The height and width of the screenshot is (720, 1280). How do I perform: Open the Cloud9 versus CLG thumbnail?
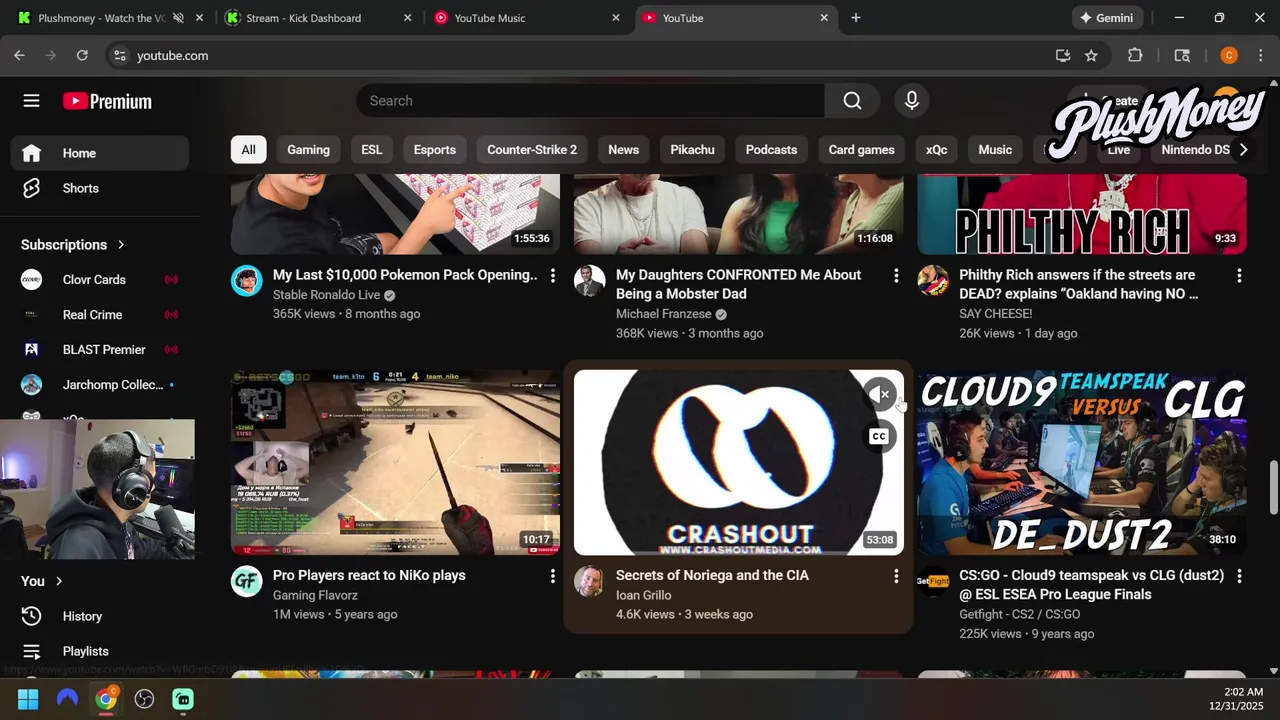coord(1082,462)
